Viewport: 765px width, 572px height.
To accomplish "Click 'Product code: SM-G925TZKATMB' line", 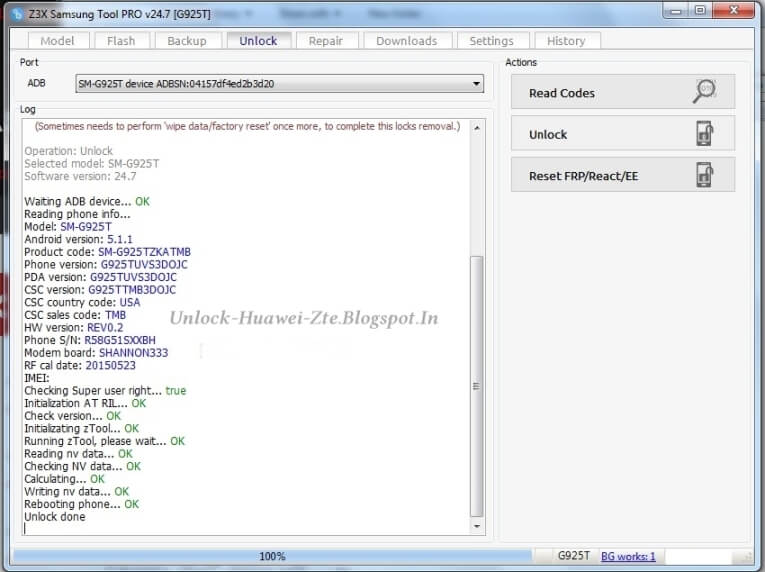I will tap(107, 252).
